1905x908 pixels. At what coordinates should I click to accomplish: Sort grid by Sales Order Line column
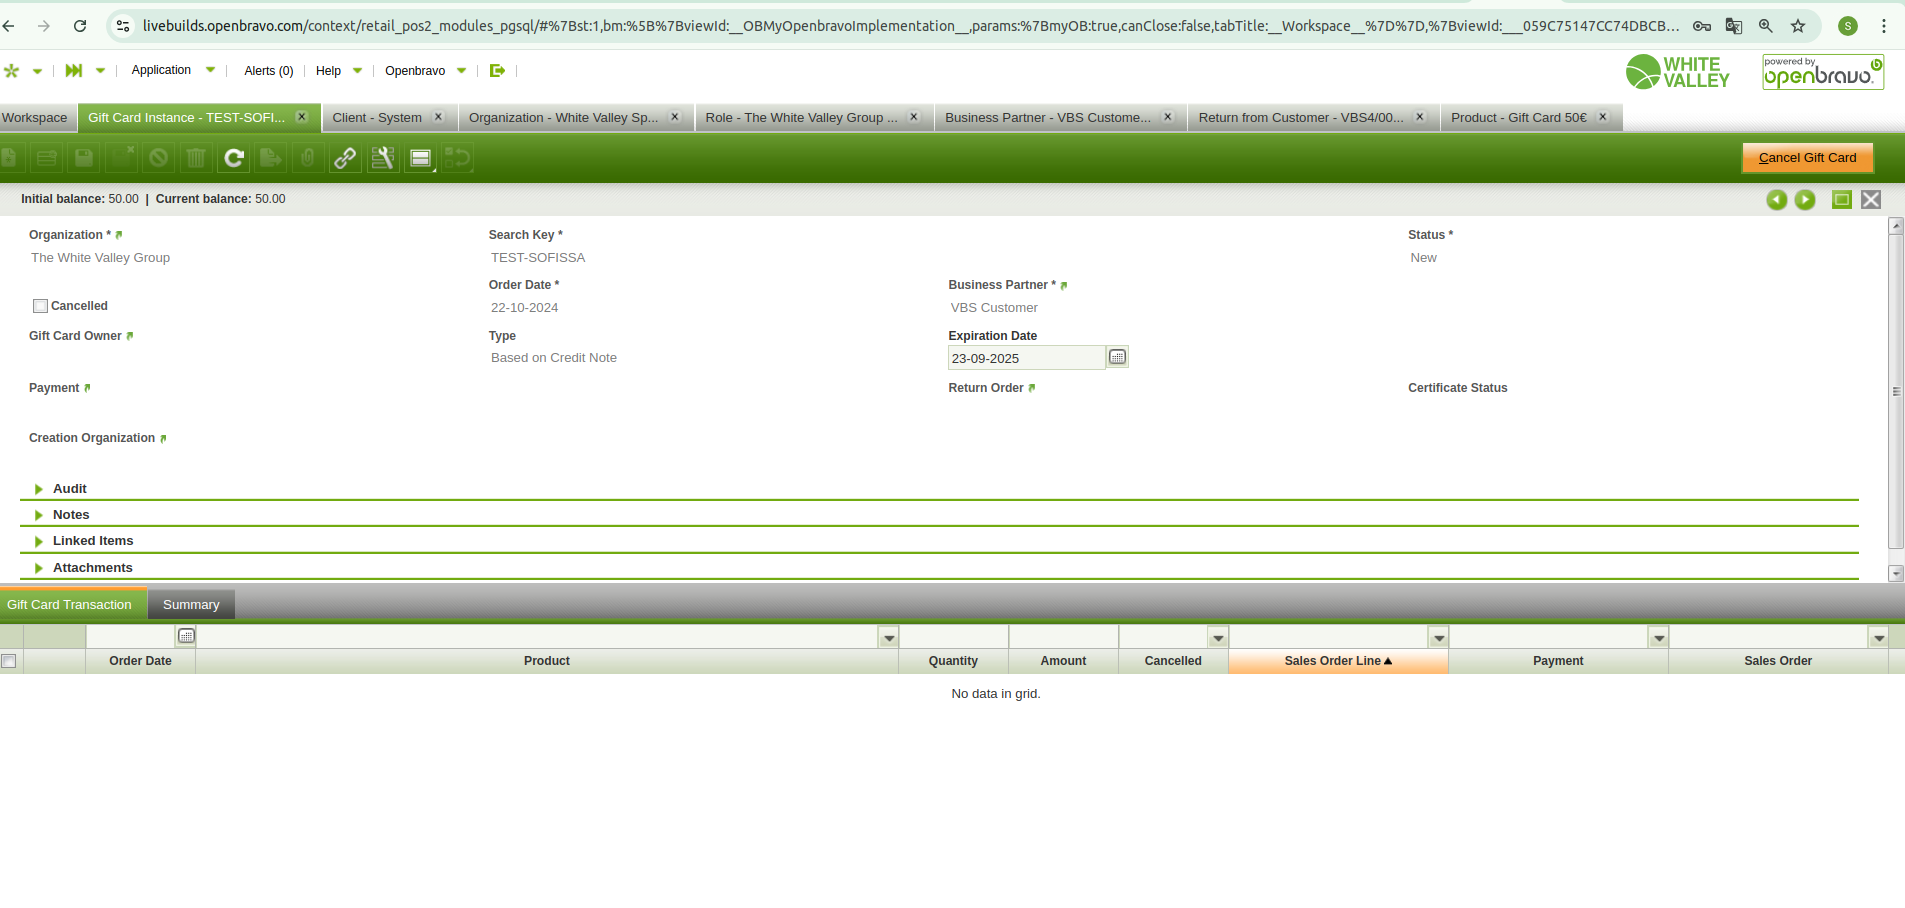pyautogui.click(x=1338, y=661)
